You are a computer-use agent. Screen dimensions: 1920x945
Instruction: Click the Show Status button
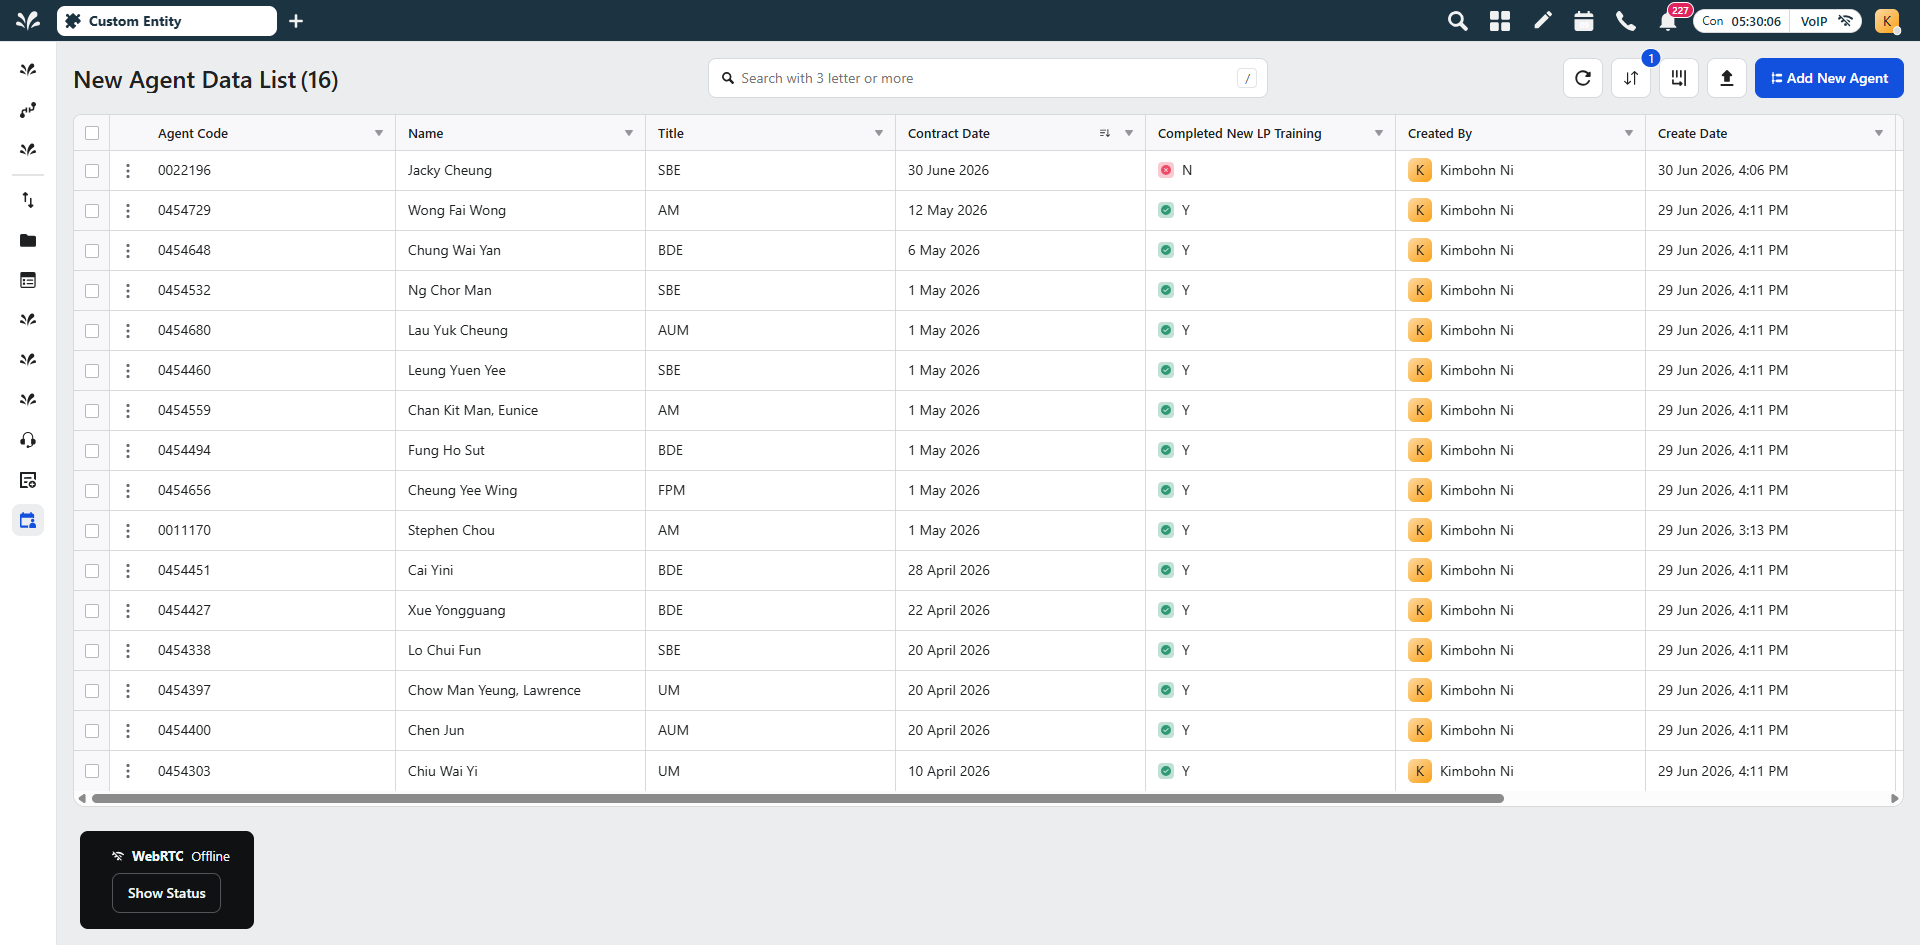[x=166, y=893]
